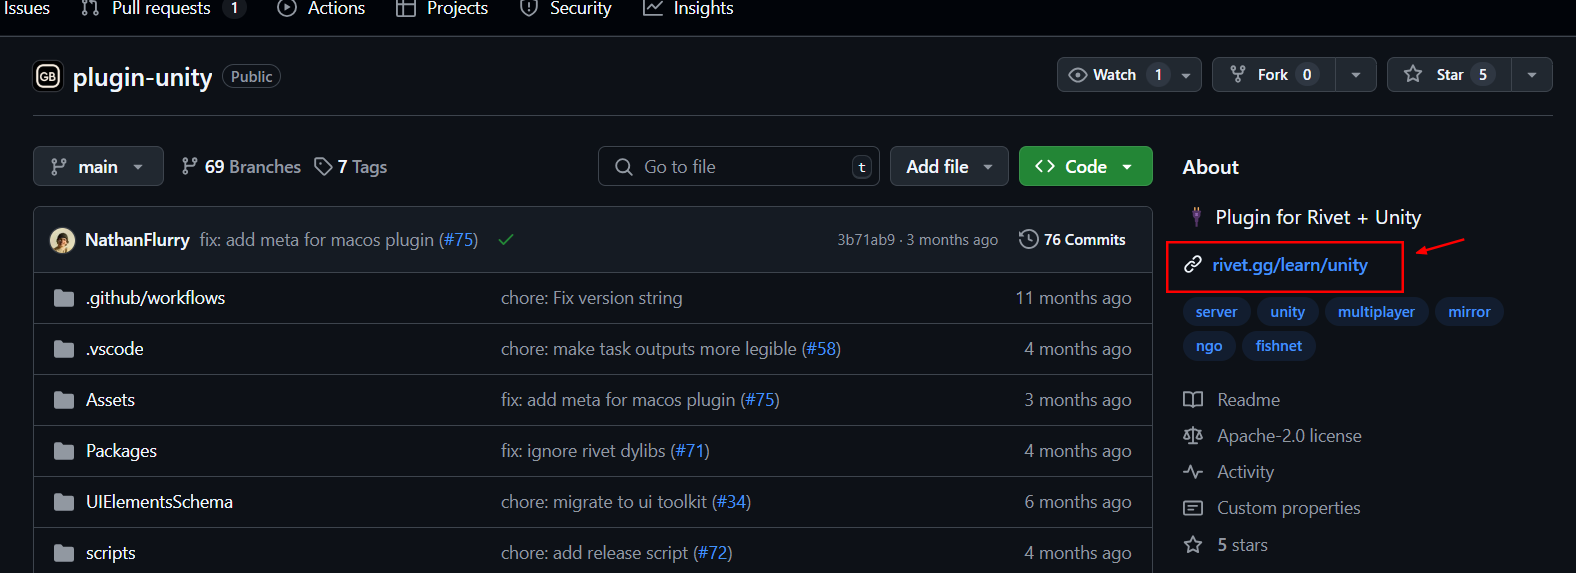1576x573 pixels.
Task: Open the green Code dropdown
Action: pyautogui.click(x=1085, y=167)
